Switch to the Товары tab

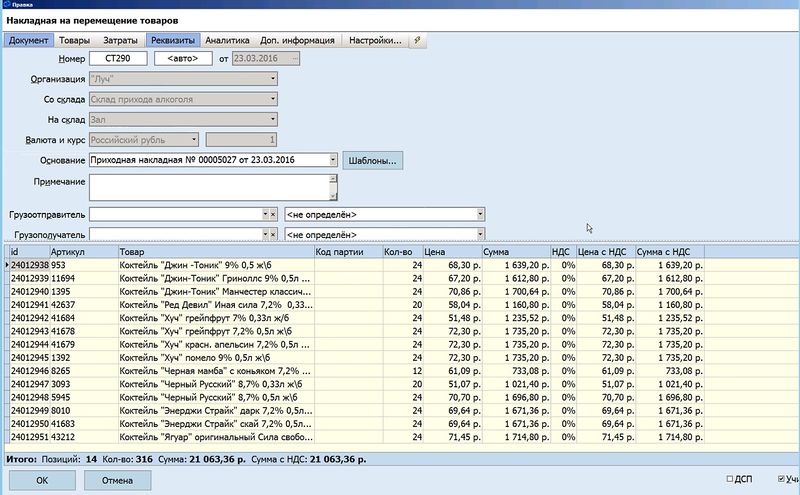[x=74, y=40]
